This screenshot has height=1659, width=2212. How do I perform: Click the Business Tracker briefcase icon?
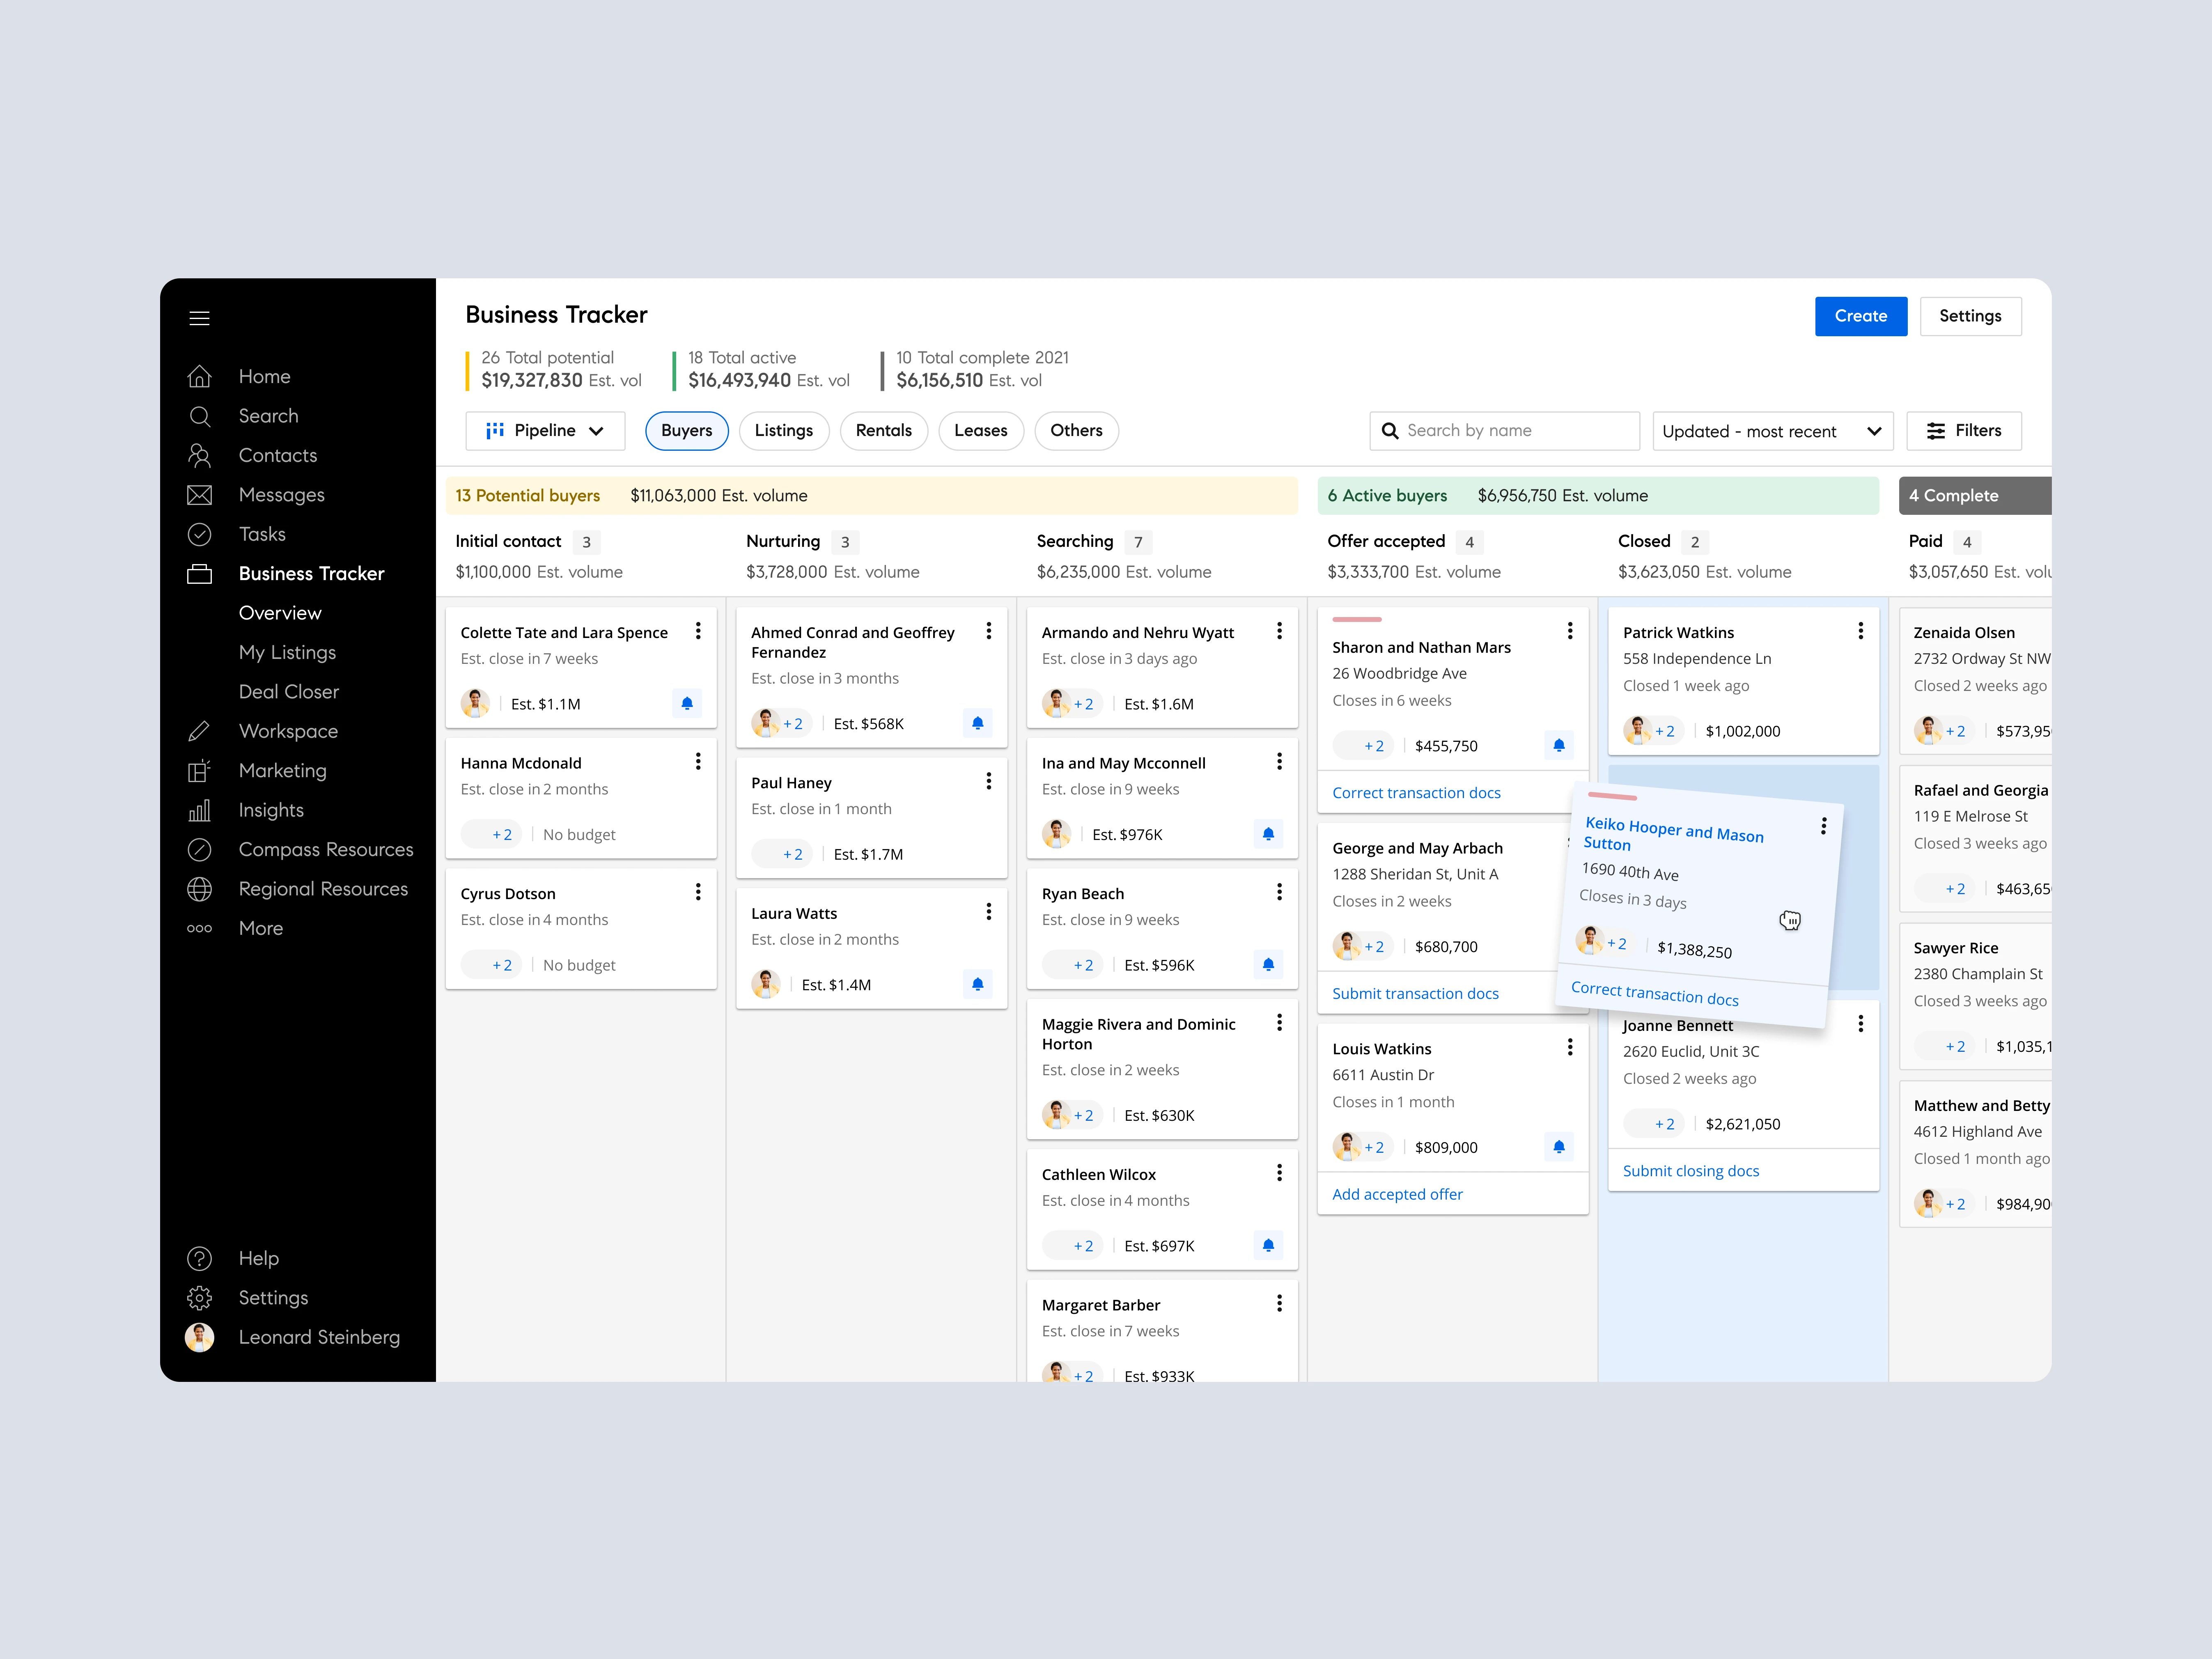tap(199, 574)
